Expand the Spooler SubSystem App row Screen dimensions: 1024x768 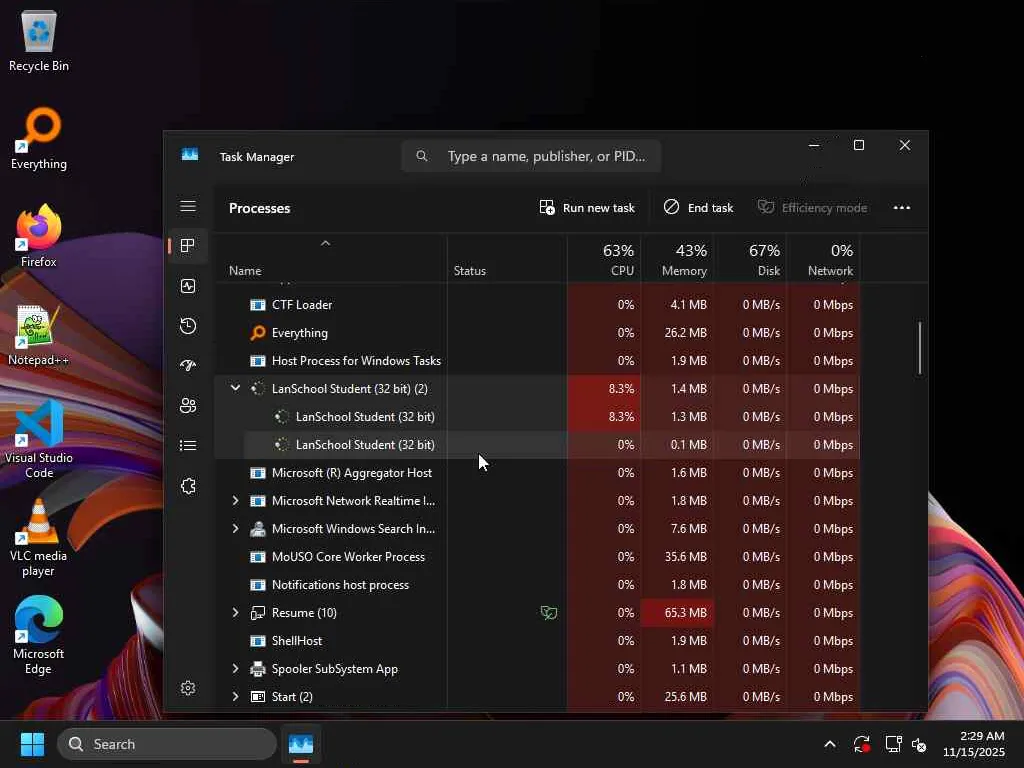236,669
